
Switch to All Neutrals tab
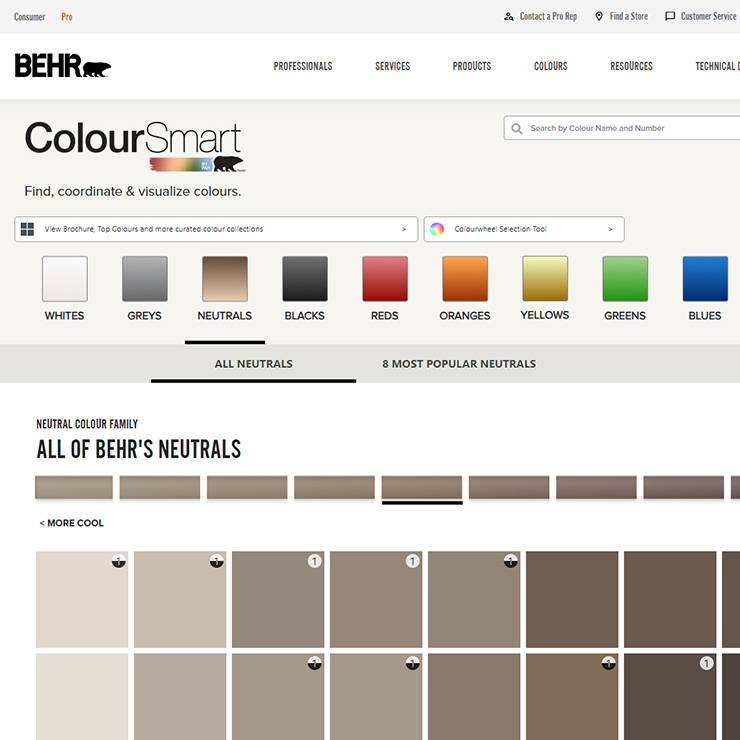(x=253, y=364)
